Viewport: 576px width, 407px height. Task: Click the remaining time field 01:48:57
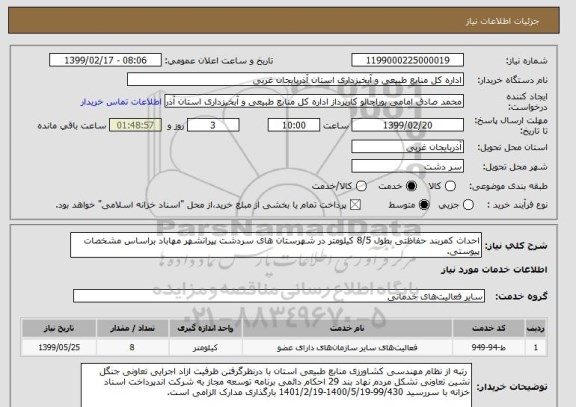[135, 125]
